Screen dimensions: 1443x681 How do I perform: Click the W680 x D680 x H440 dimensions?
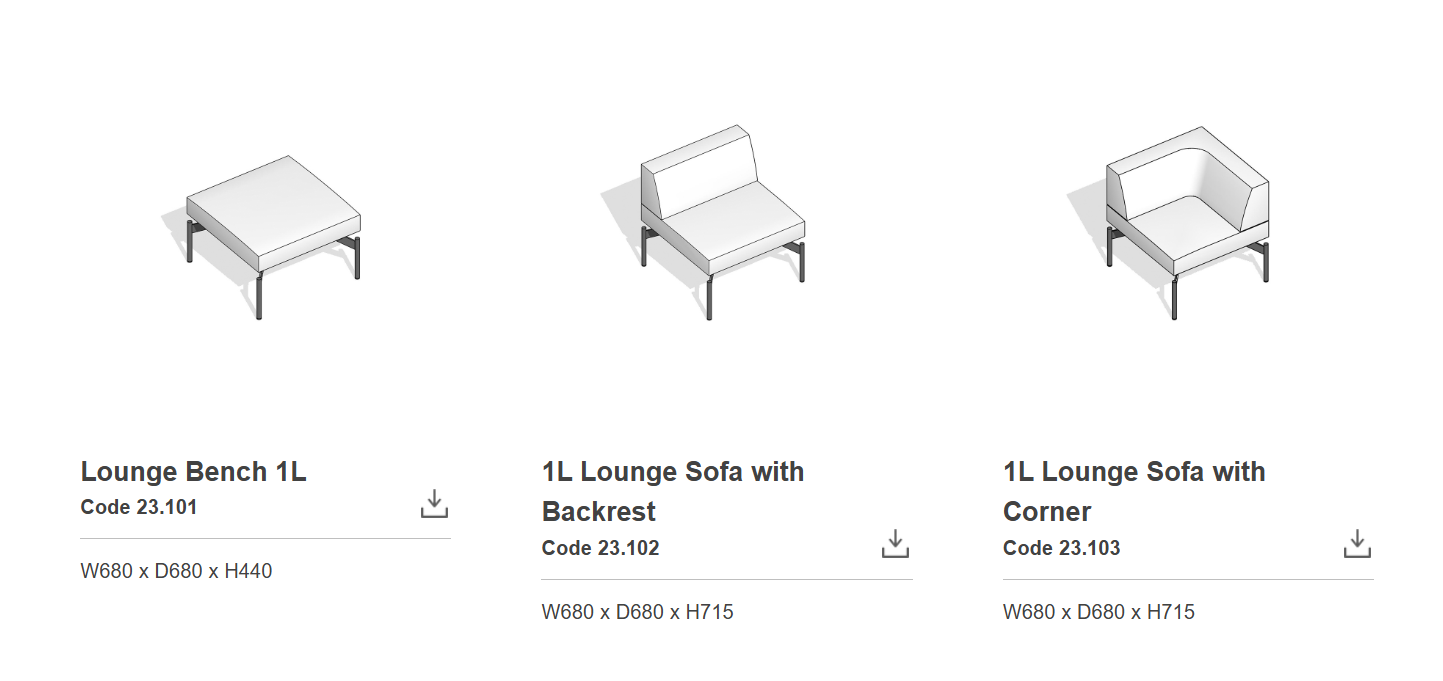(176, 571)
